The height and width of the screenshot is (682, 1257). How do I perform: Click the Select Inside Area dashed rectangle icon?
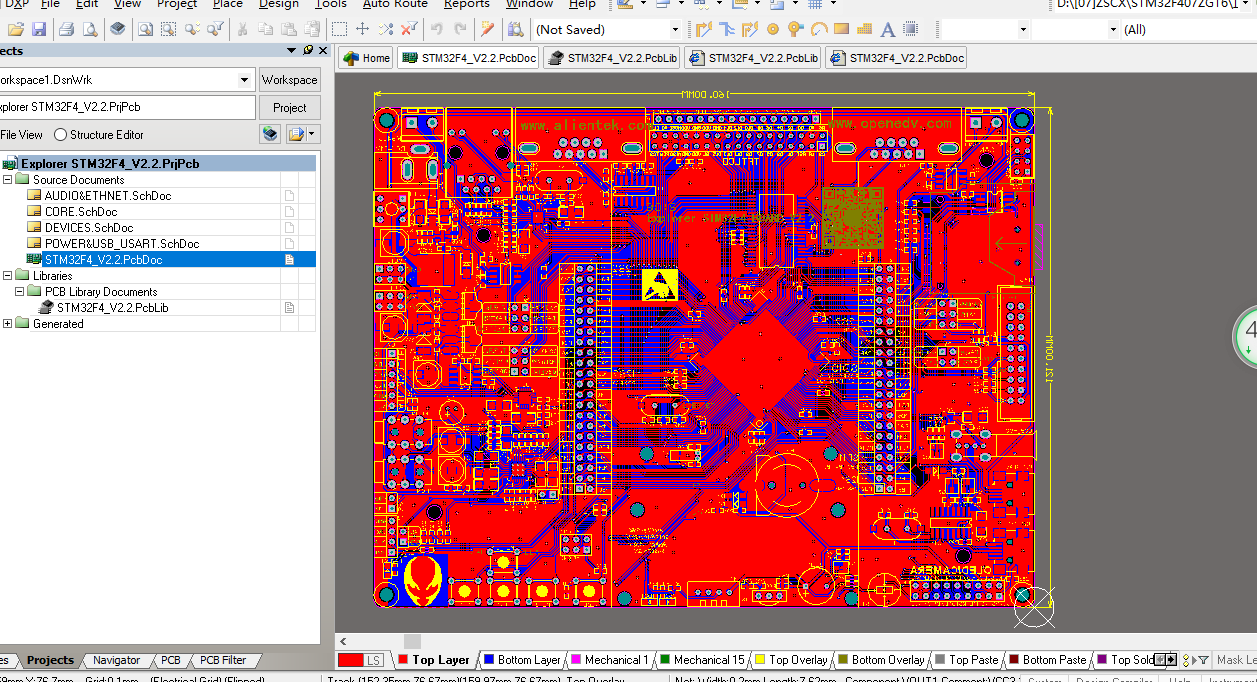[339, 29]
